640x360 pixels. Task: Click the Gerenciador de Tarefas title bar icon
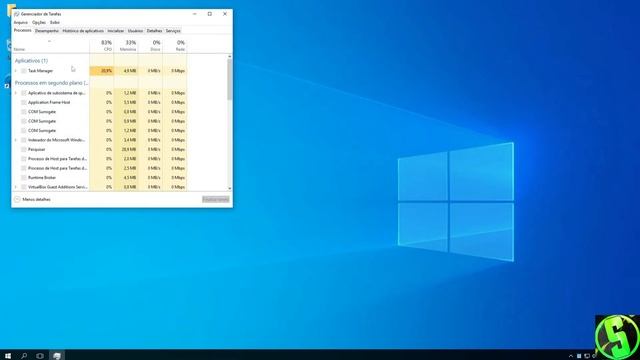coord(17,14)
